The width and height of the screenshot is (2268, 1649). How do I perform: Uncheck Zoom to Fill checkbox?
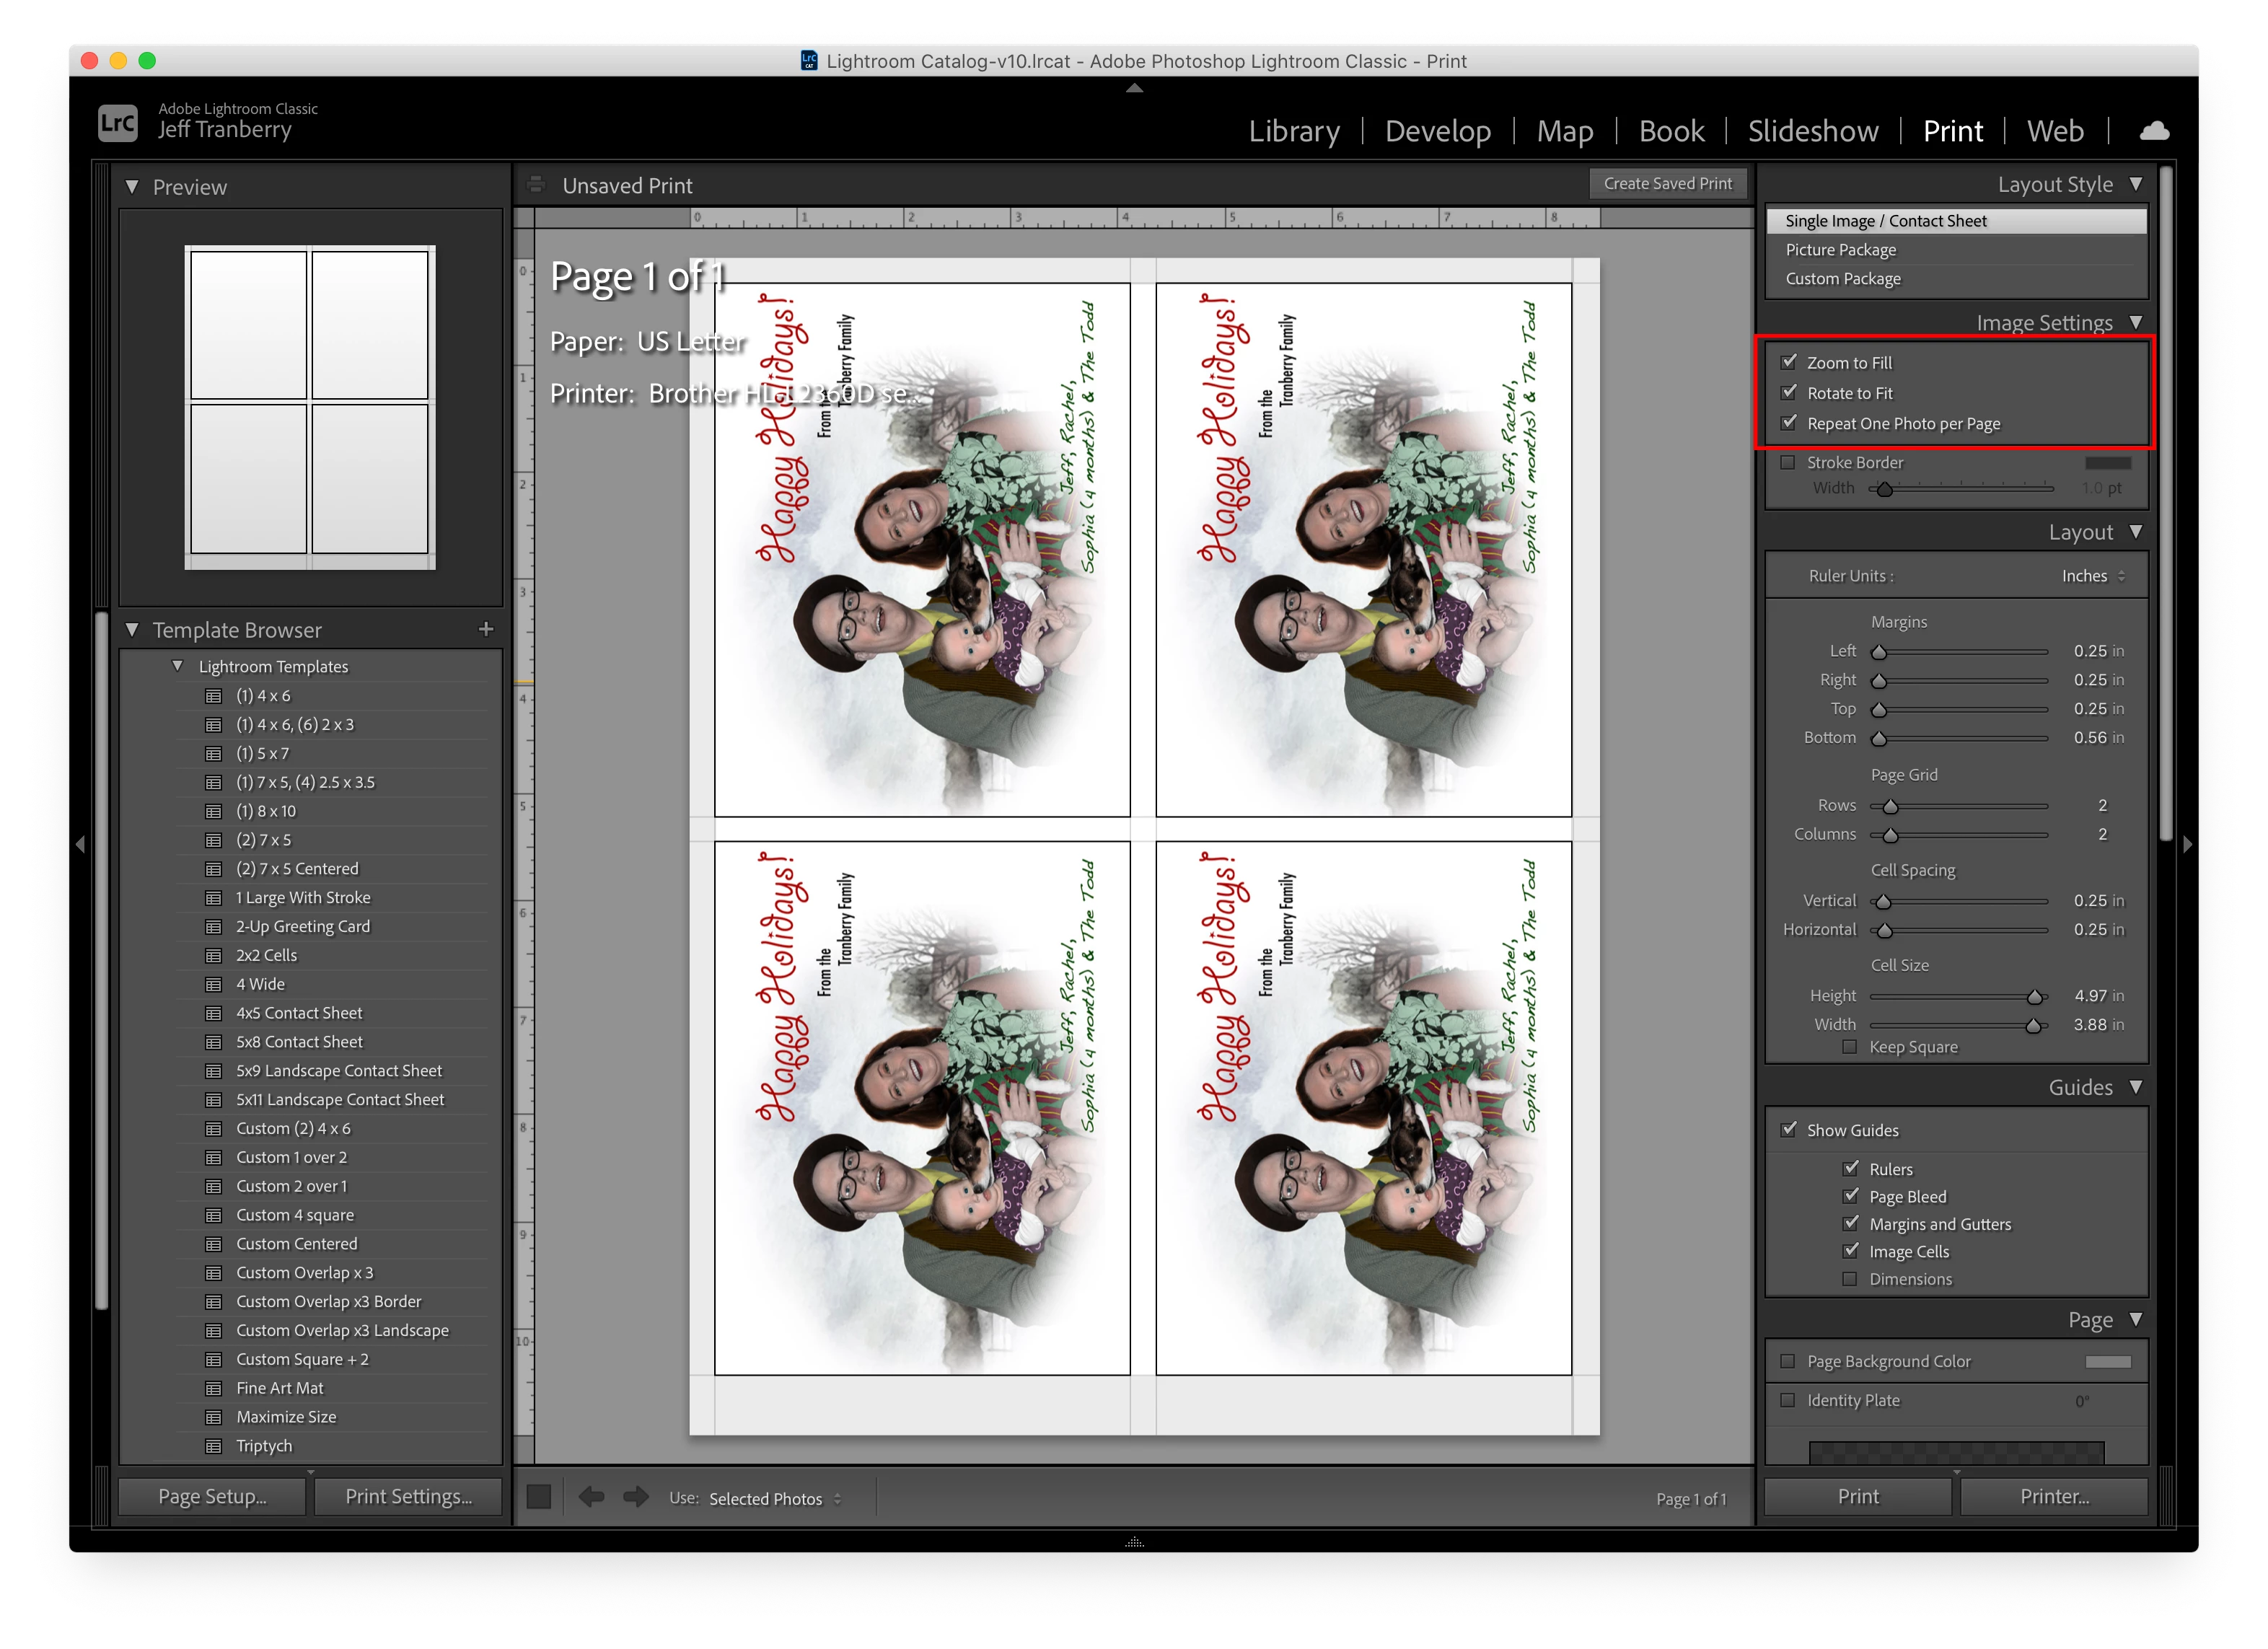(x=1789, y=362)
